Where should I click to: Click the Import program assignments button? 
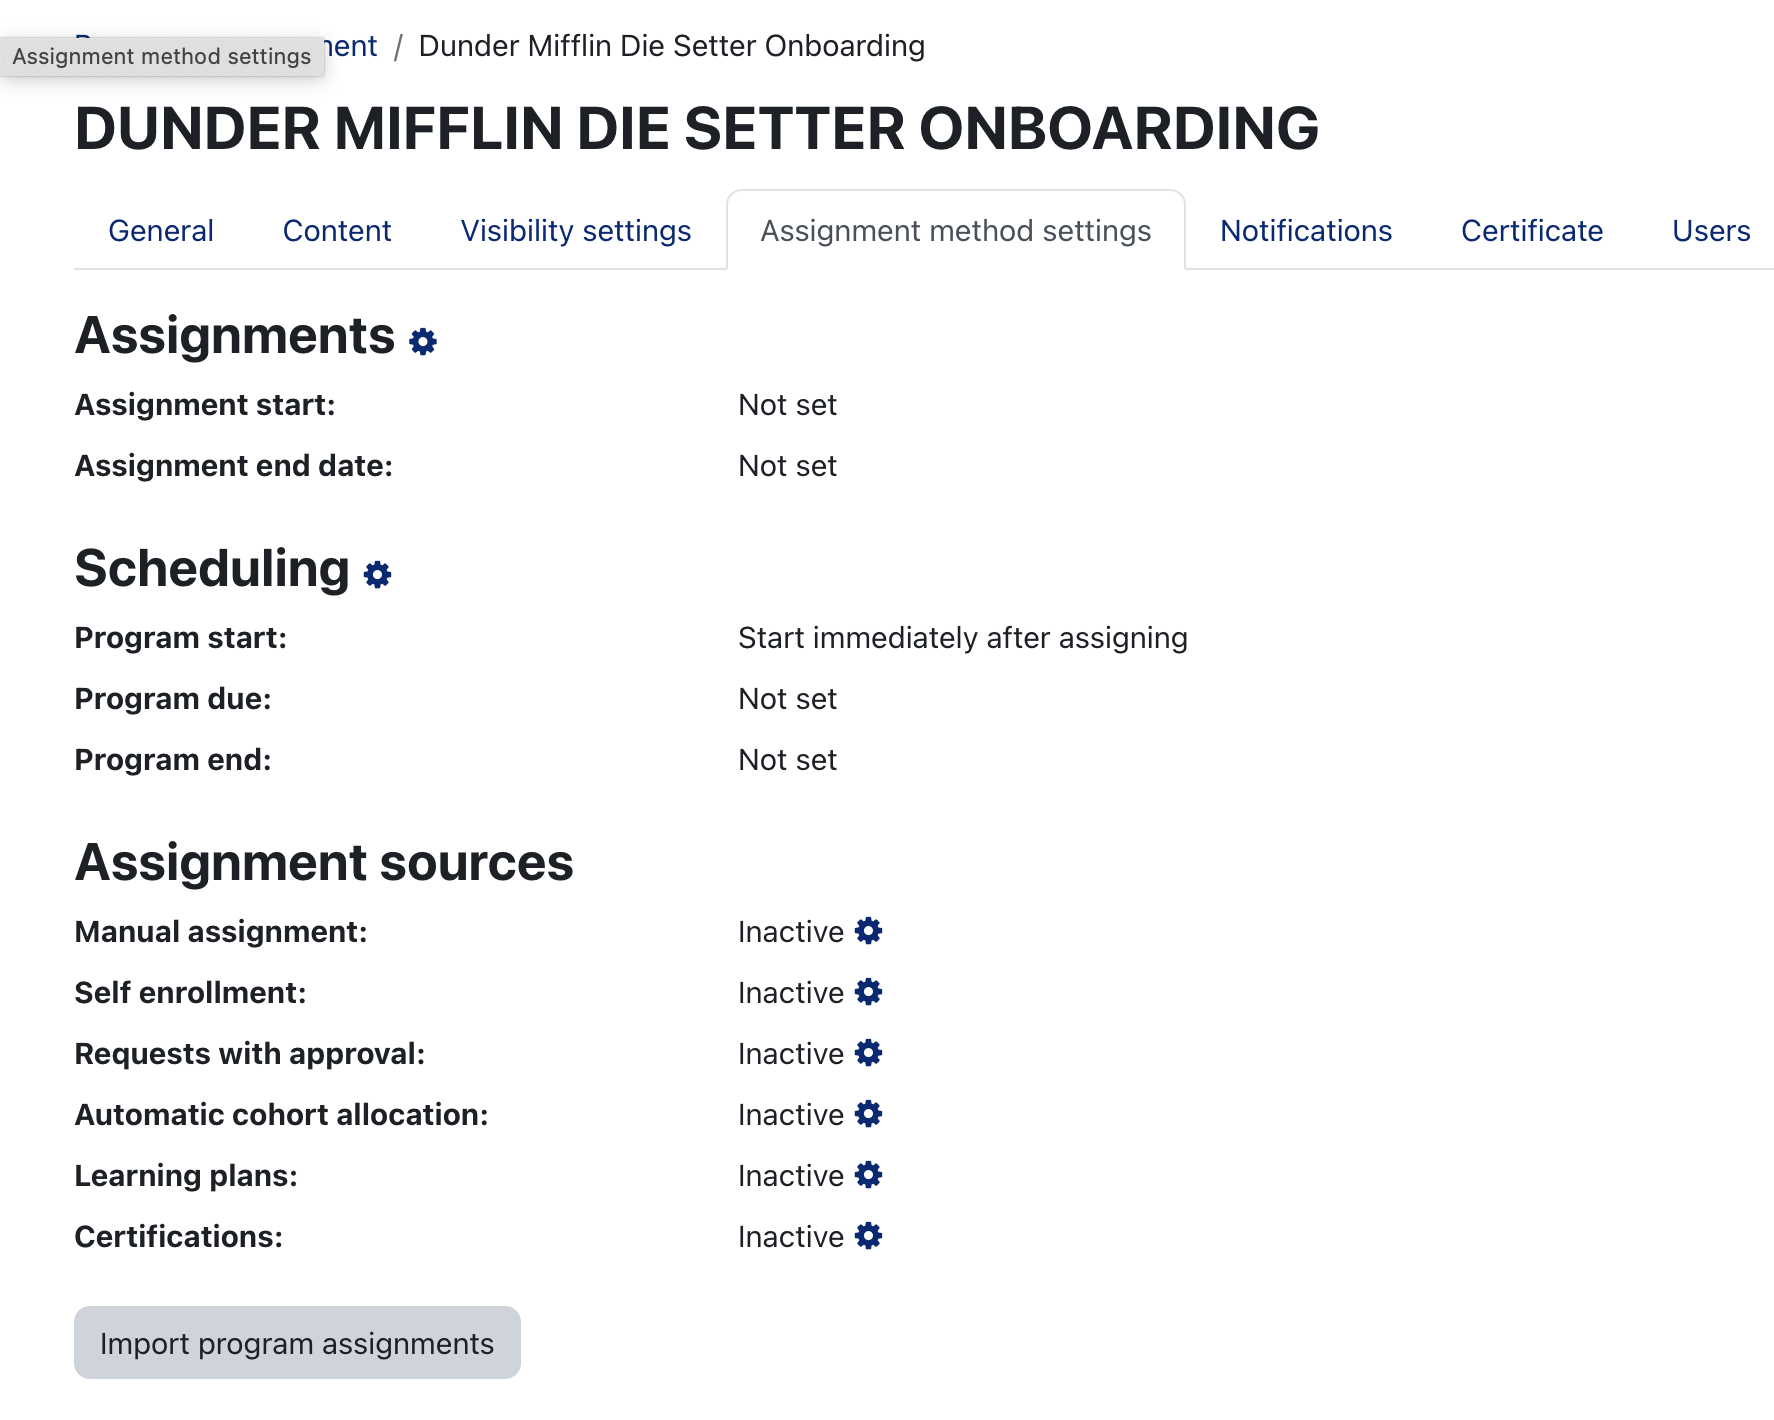click(297, 1343)
